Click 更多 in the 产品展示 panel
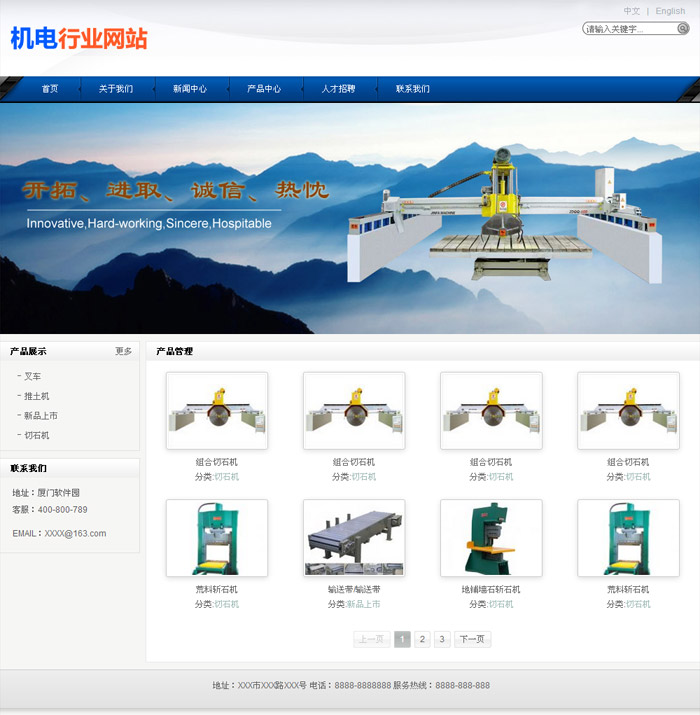700x715 pixels. [x=123, y=351]
